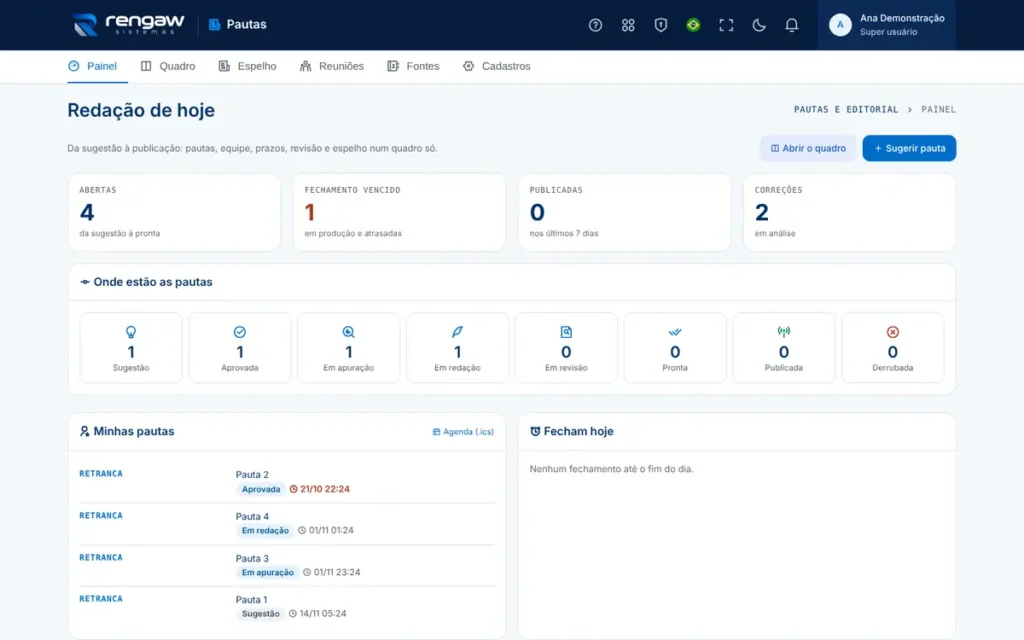Screen dimensions: 1024x640
Task: Switch to the Fontes tab
Action: [x=413, y=66]
